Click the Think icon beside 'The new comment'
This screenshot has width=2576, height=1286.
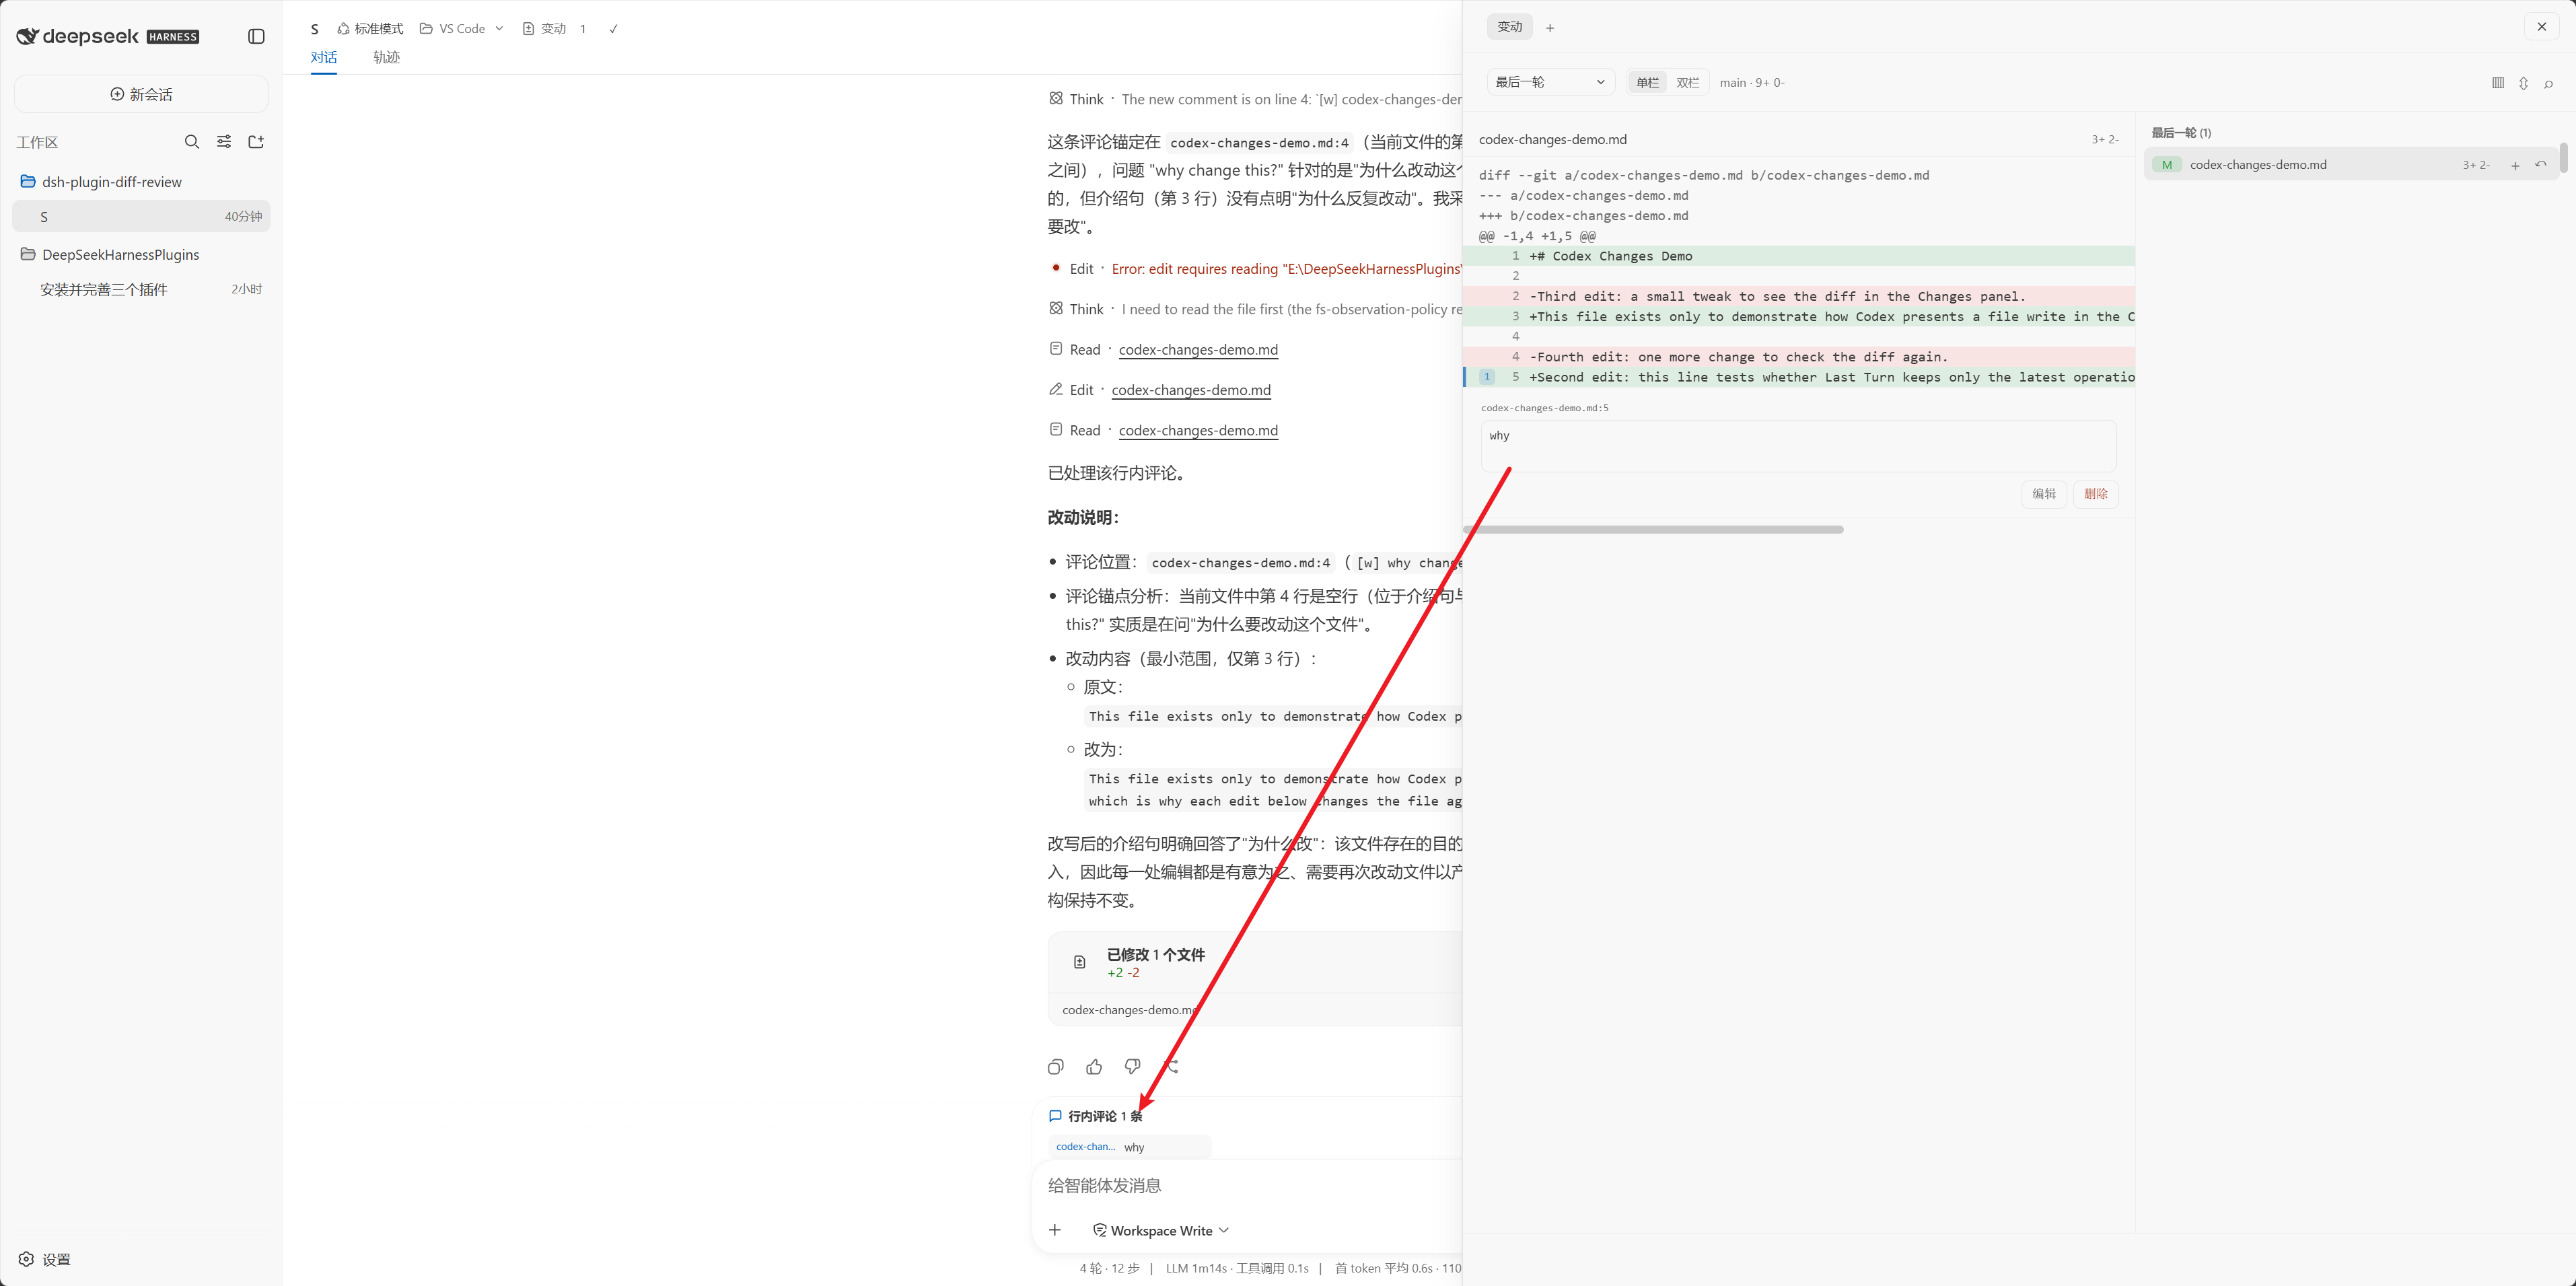point(1055,99)
